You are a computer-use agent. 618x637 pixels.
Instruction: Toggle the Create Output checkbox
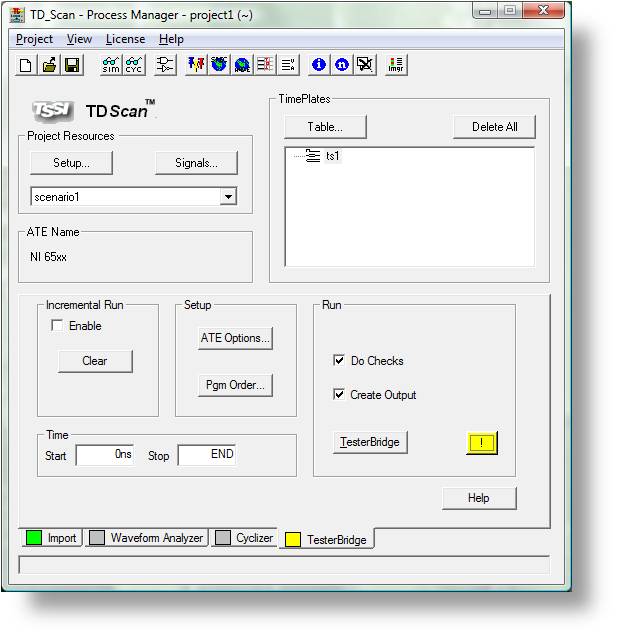(339, 395)
